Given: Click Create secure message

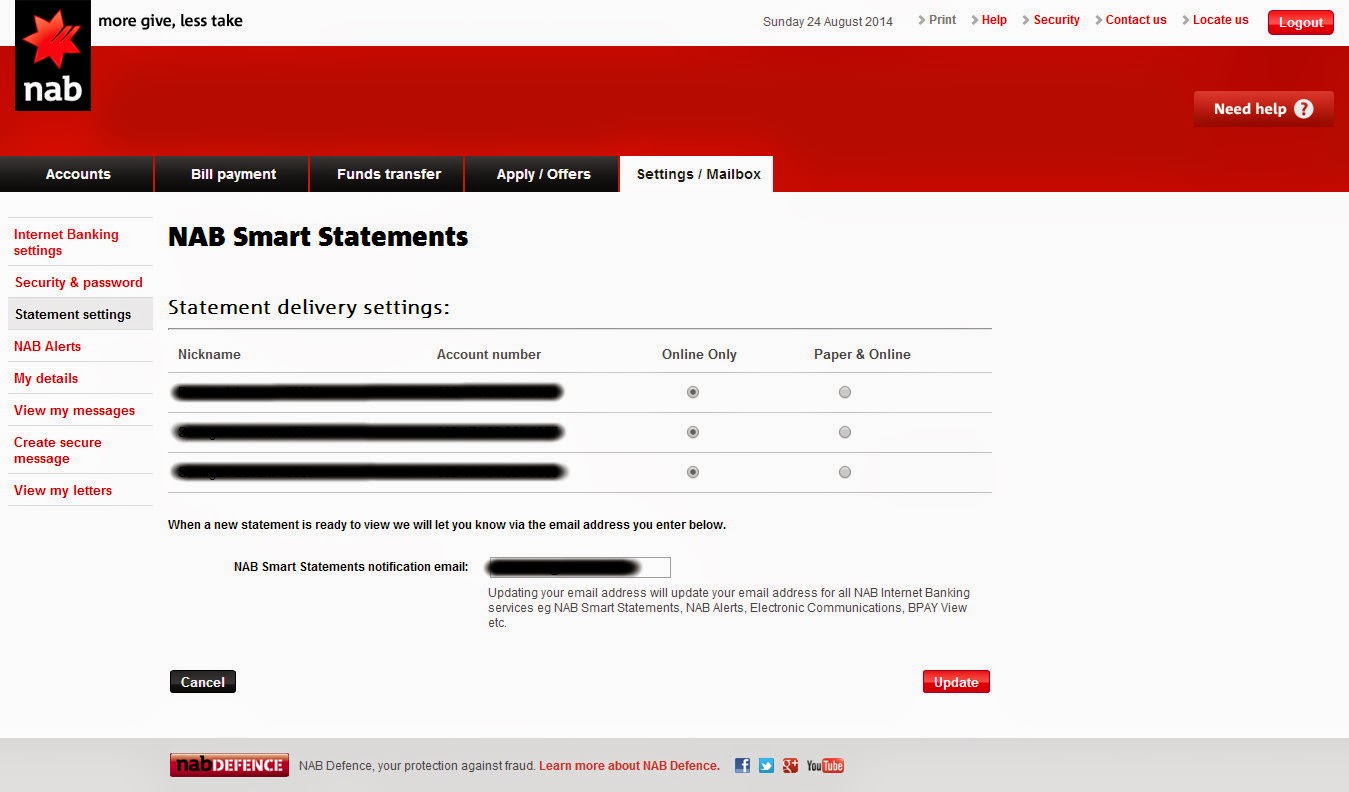Looking at the screenshot, I should pos(57,450).
